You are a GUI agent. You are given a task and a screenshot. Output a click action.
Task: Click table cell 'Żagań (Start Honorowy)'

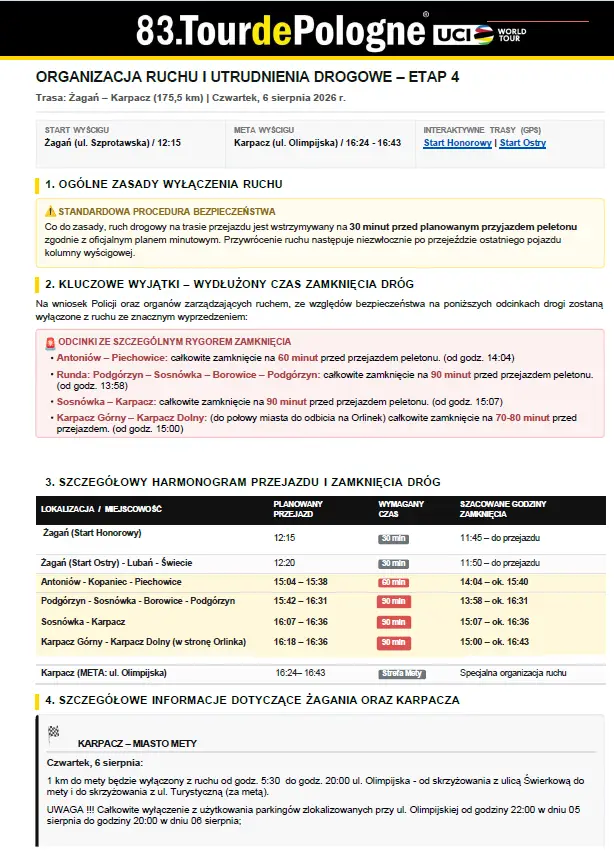coord(92,532)
